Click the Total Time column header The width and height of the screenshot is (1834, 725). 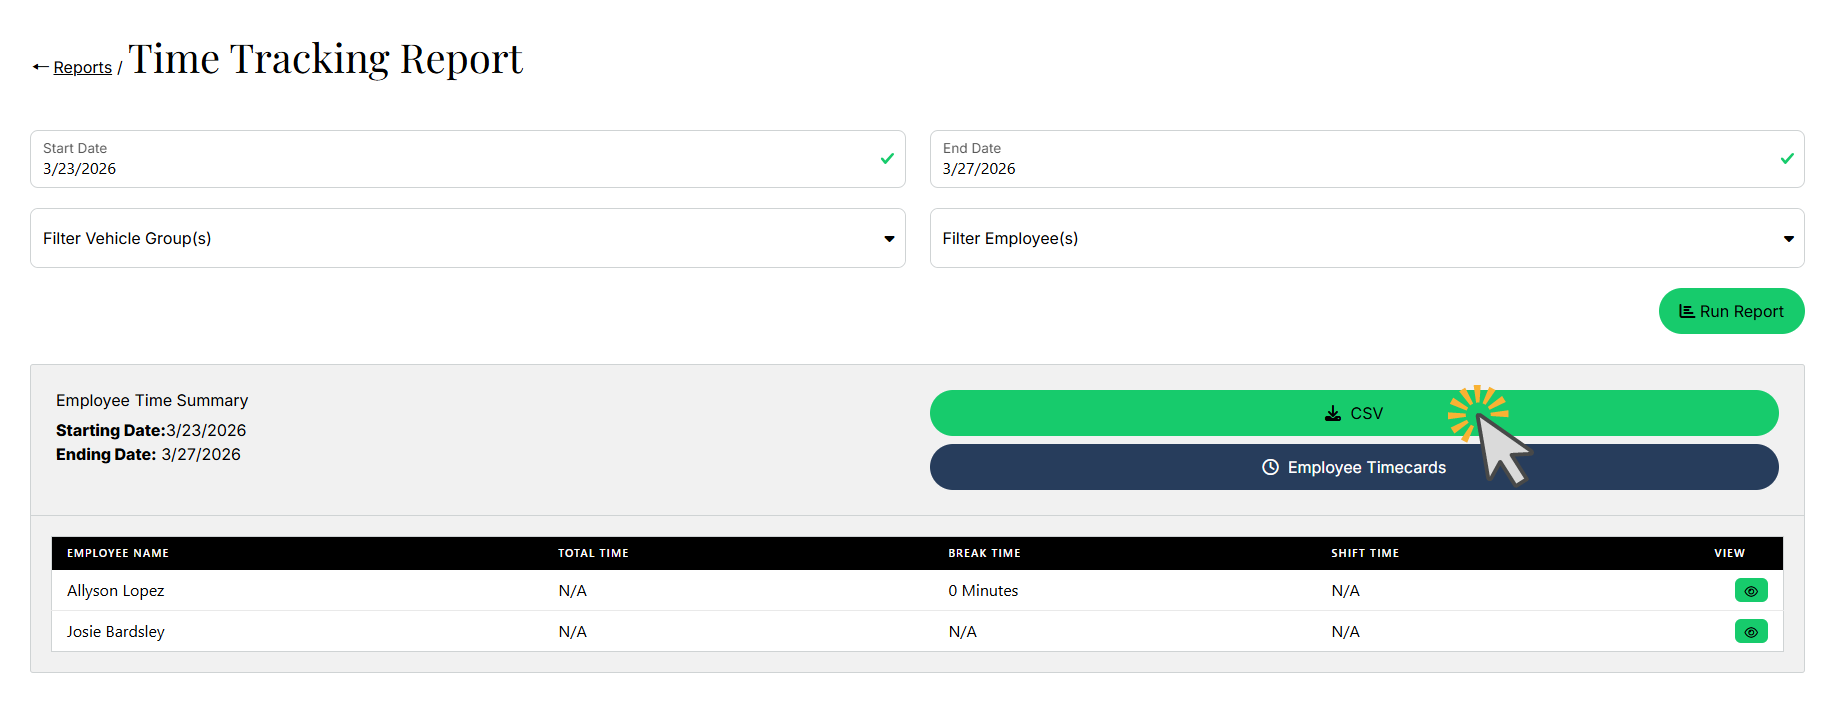click(x=593, y=553)
